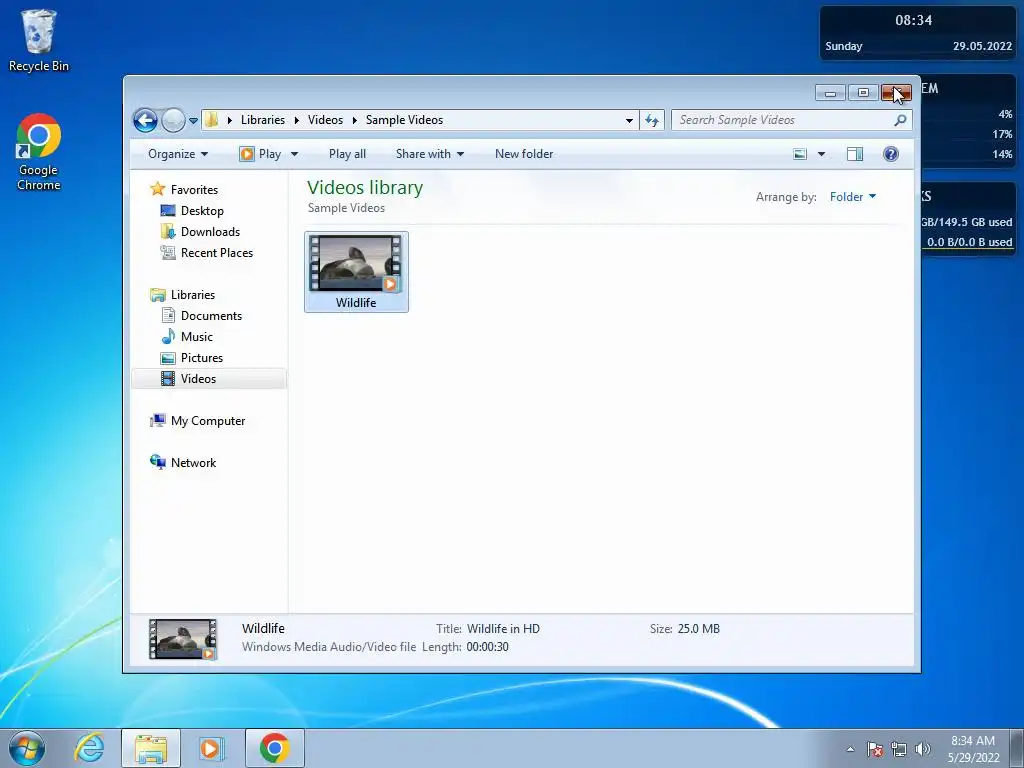Click Play all in the toolbar
Image resolution: width=1024 pixels, height=768 pixels.
(347, 154)
